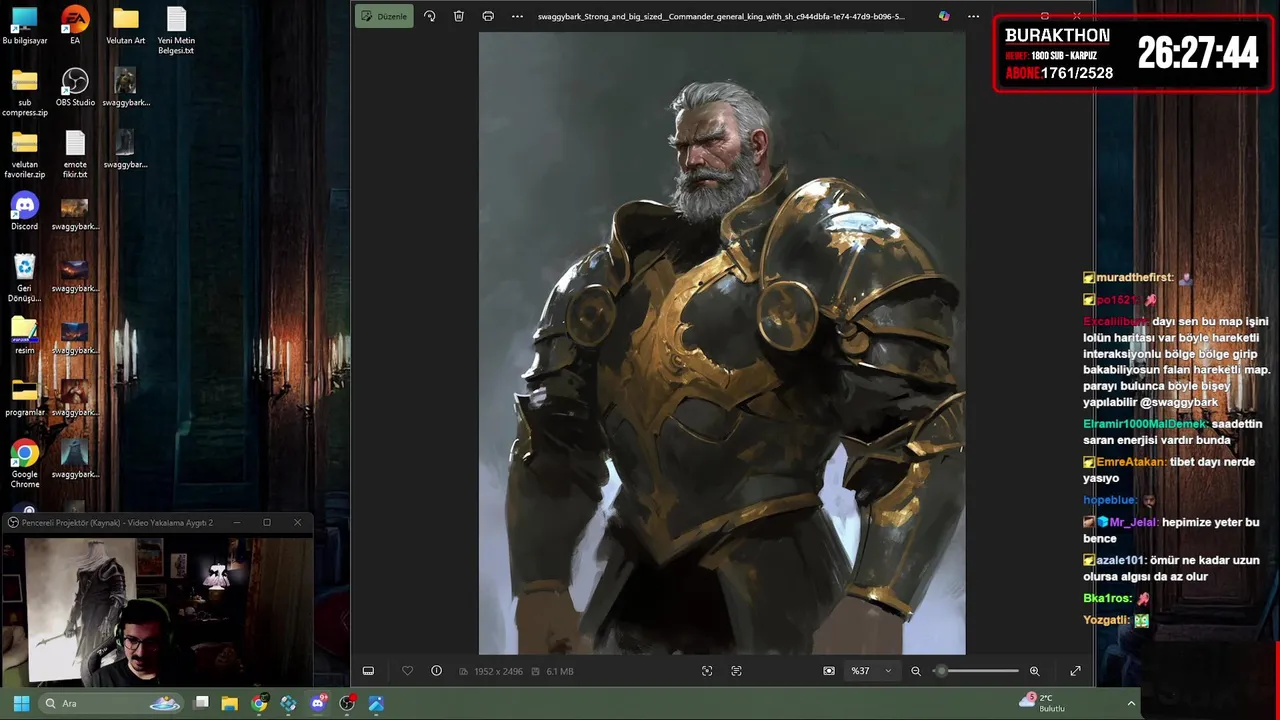Open the Photos app taskbar icon
The image size is (1280, 720).
(x=376, y=703)
